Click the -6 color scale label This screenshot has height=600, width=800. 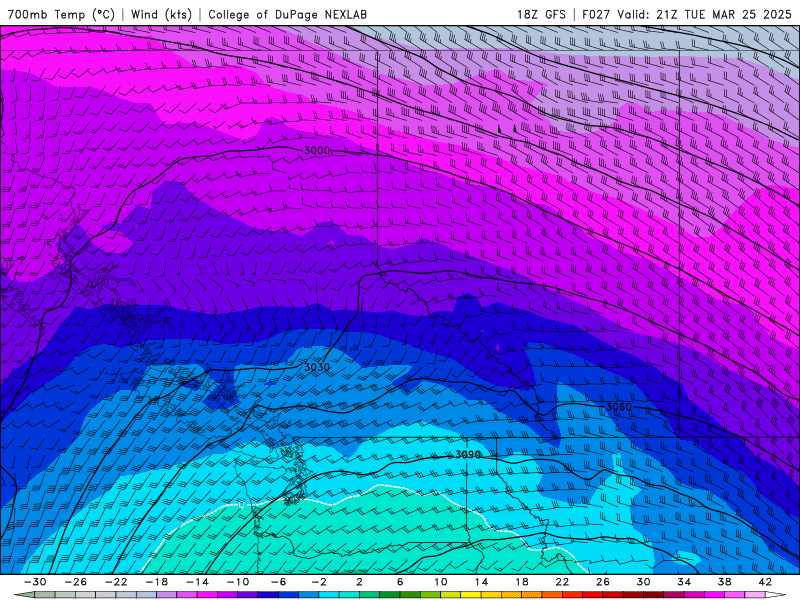[x=279, y=582]
